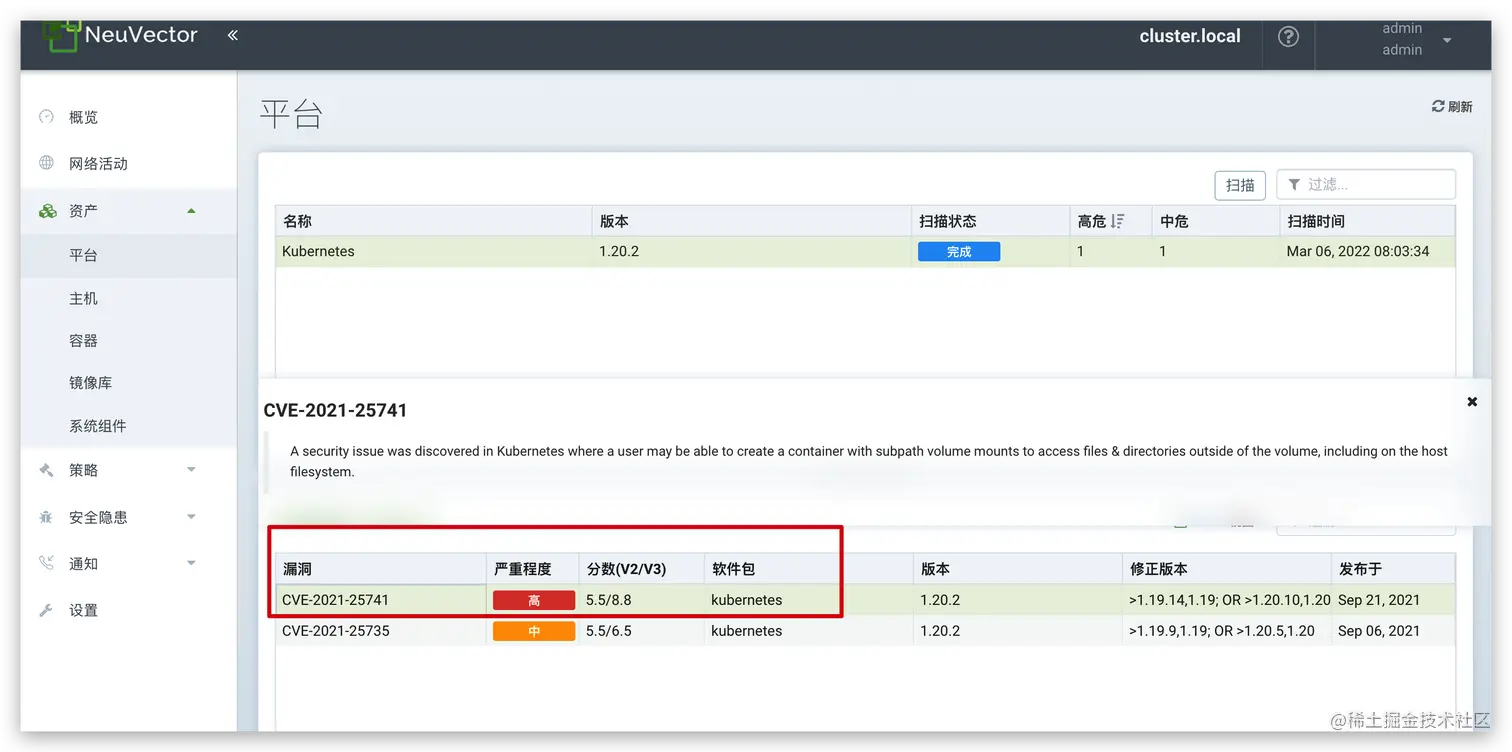Collapse the 资产 section arrow
The width and height of the screenshot is (1512, 752).
click(x=191, y=210)
